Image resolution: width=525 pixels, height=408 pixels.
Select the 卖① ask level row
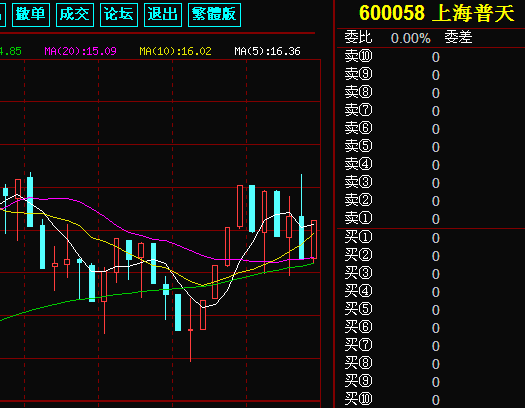pyautogui.click(x=431, y=219)
